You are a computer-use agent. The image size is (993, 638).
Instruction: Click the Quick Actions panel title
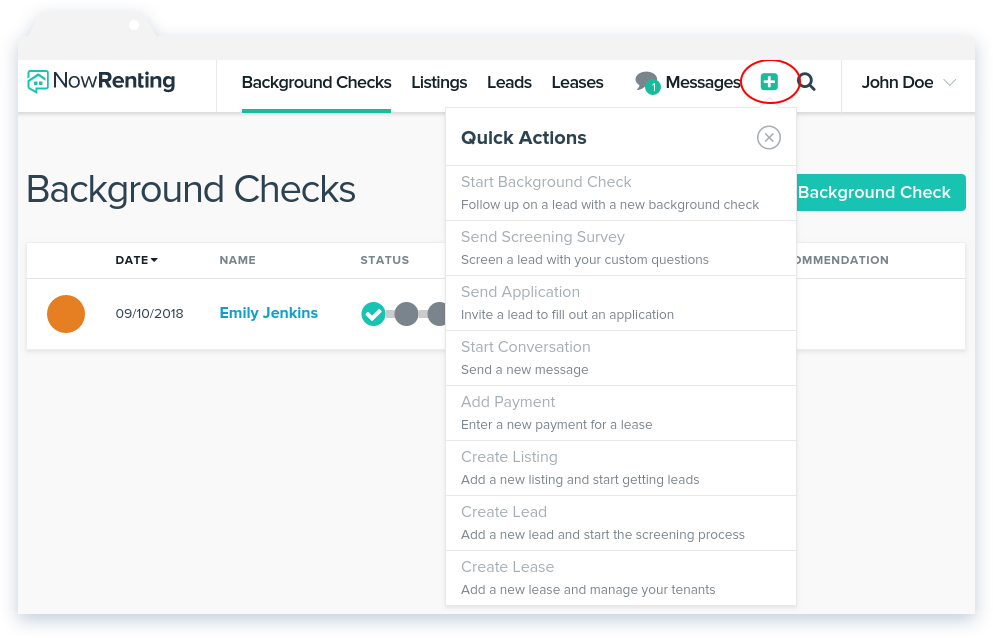524,137
